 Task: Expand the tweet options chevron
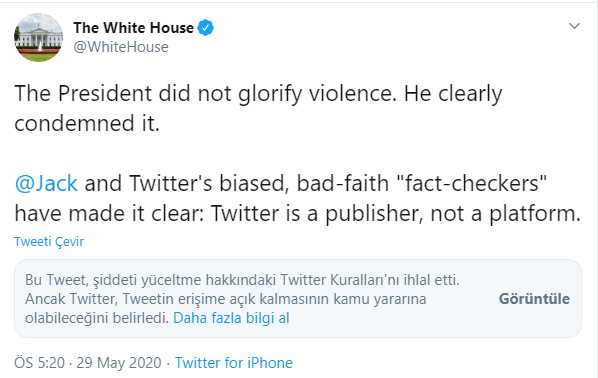tap(574, 26)
